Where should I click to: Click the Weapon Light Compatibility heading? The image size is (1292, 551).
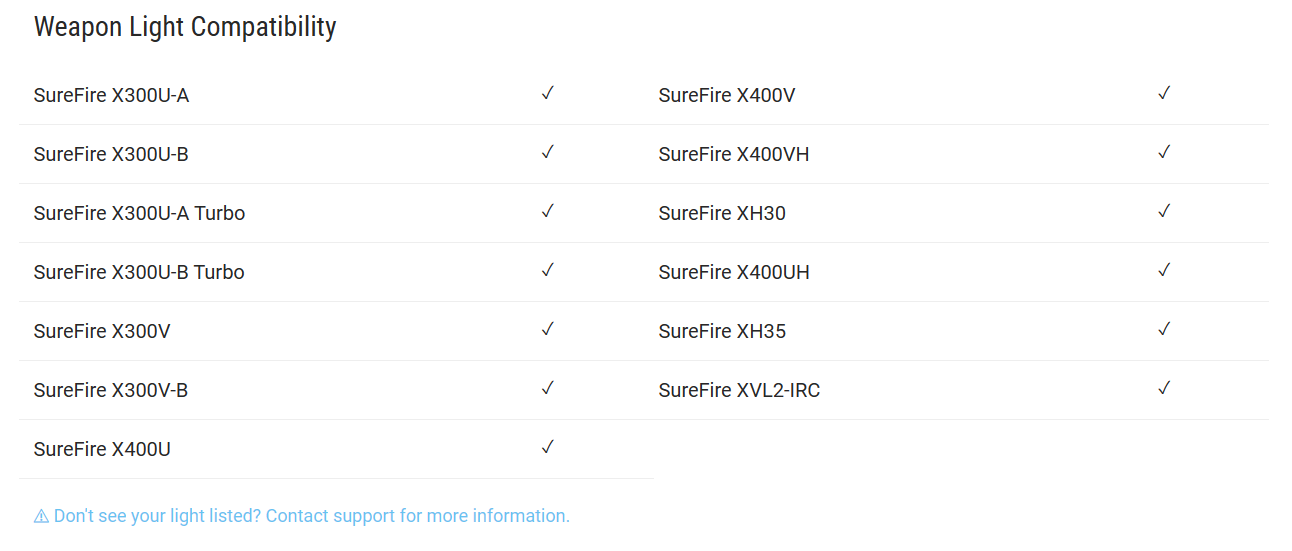pyautogui.click(x=185, y=27)
